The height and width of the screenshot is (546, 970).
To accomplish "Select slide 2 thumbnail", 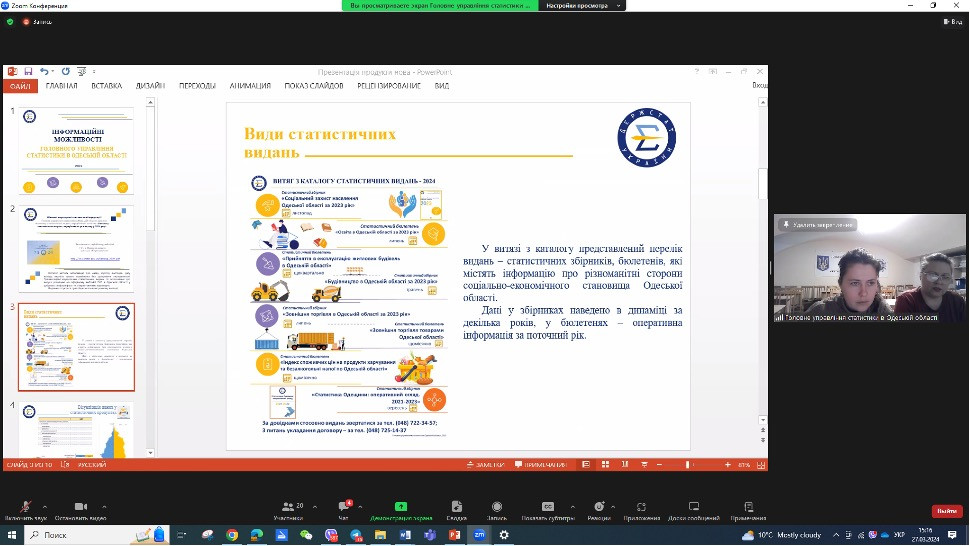I will click(x=76, y=249).
